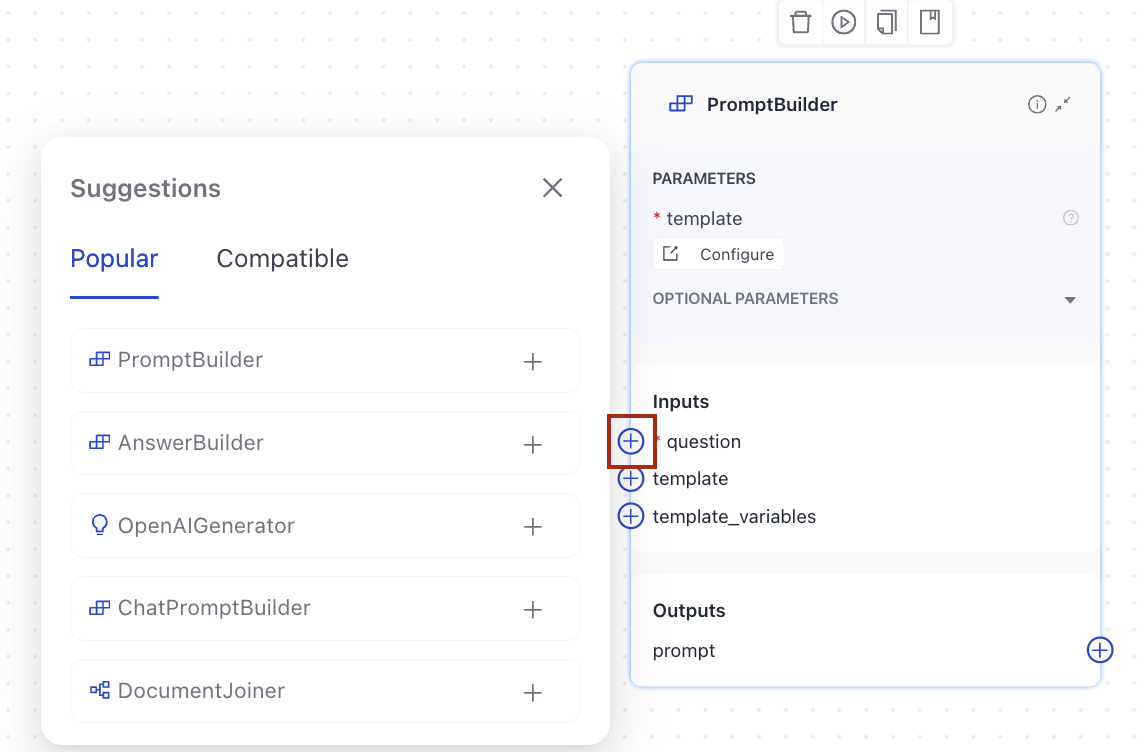Select the Popular suggestions tab
1148x752 pixels.
(x=114, y=258)
